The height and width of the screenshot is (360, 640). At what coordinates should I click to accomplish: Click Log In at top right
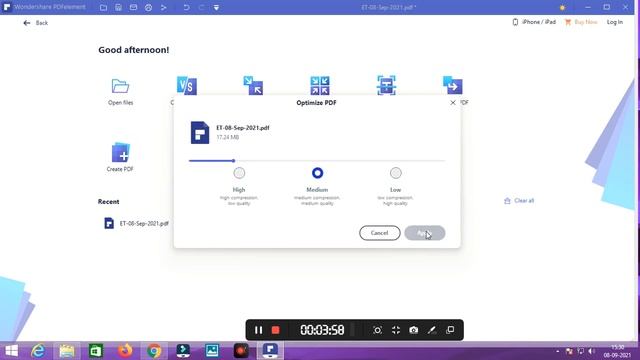[615, 22]
